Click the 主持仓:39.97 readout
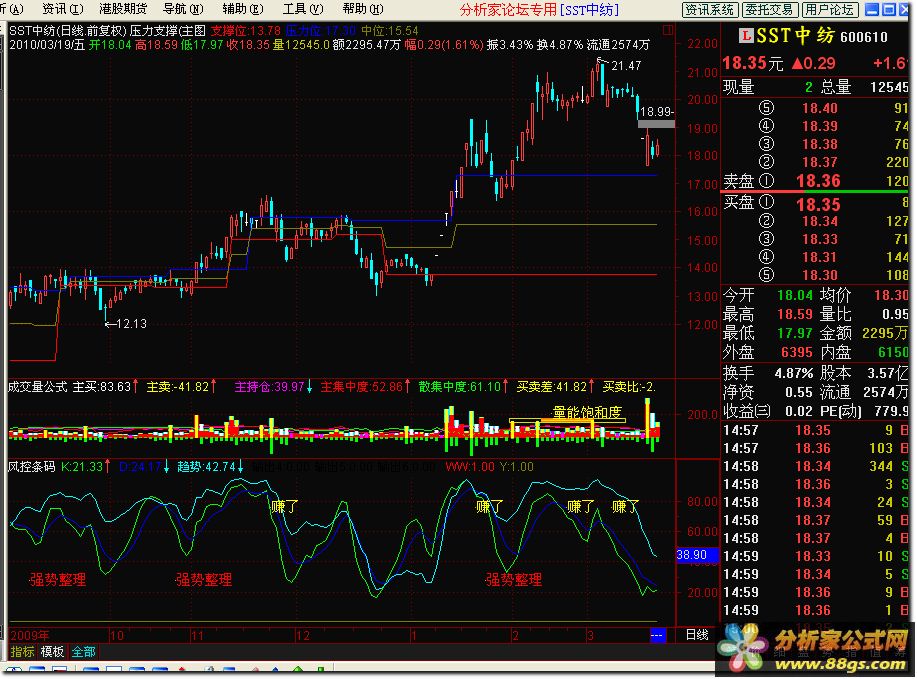 coord(269,387)
